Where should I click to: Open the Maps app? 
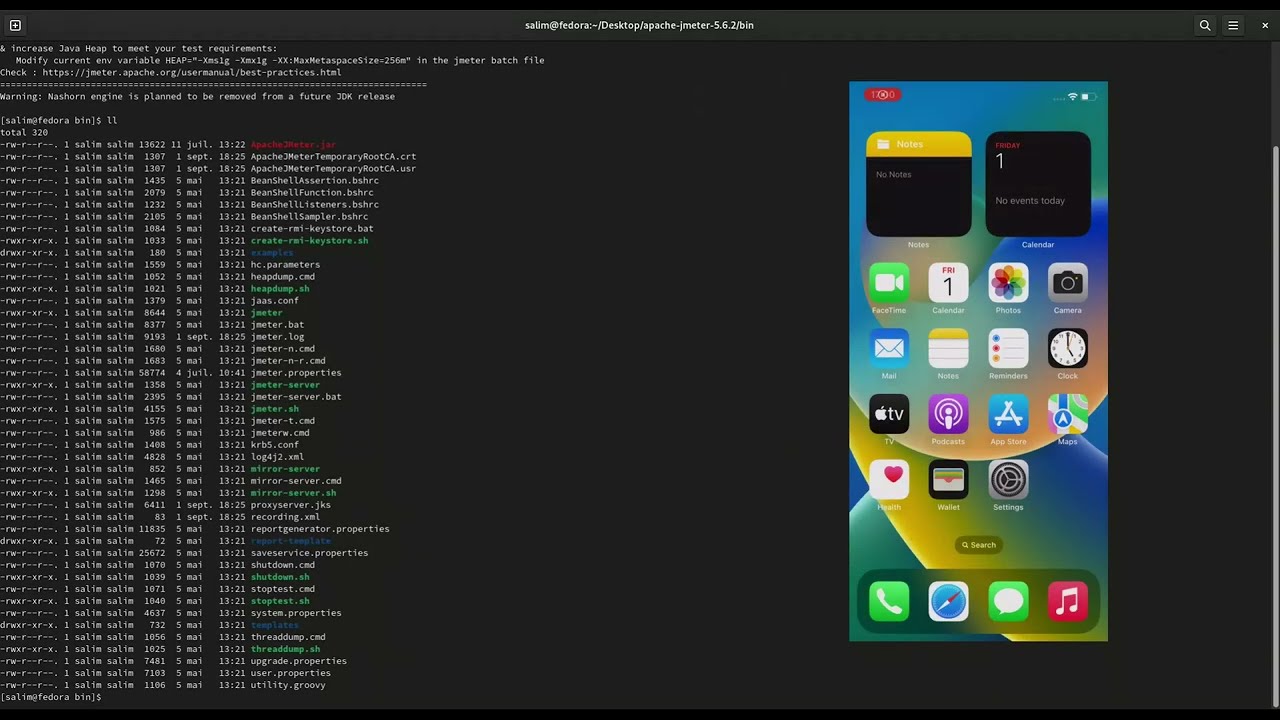pyautogui.click(x=1067, y=414)
